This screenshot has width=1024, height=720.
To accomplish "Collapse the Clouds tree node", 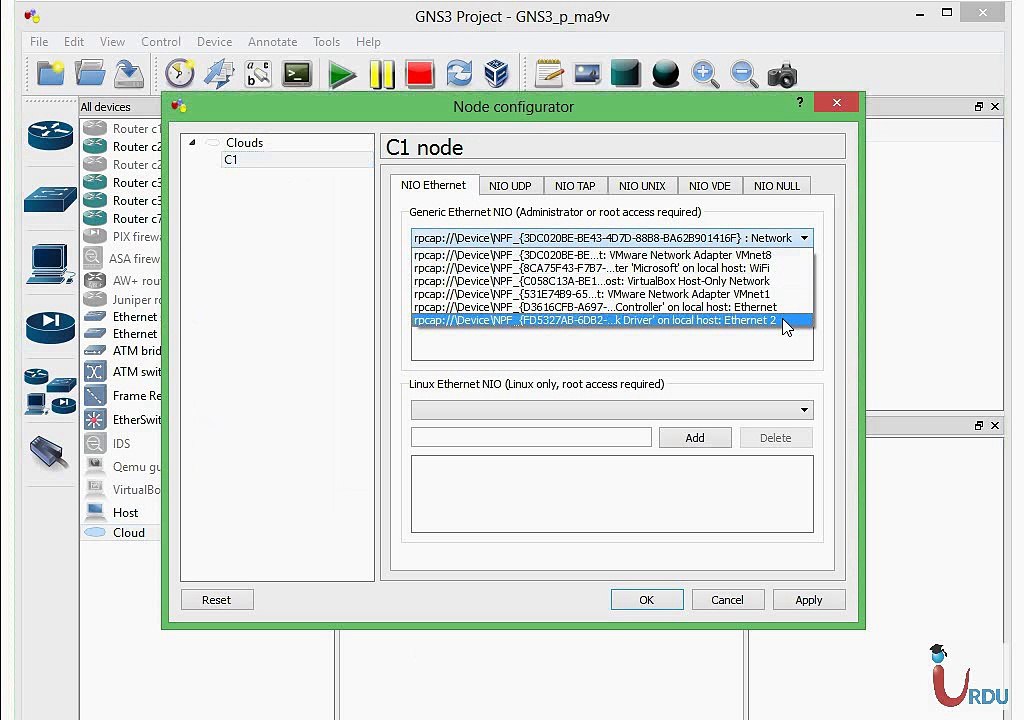I will coord(192,142).
